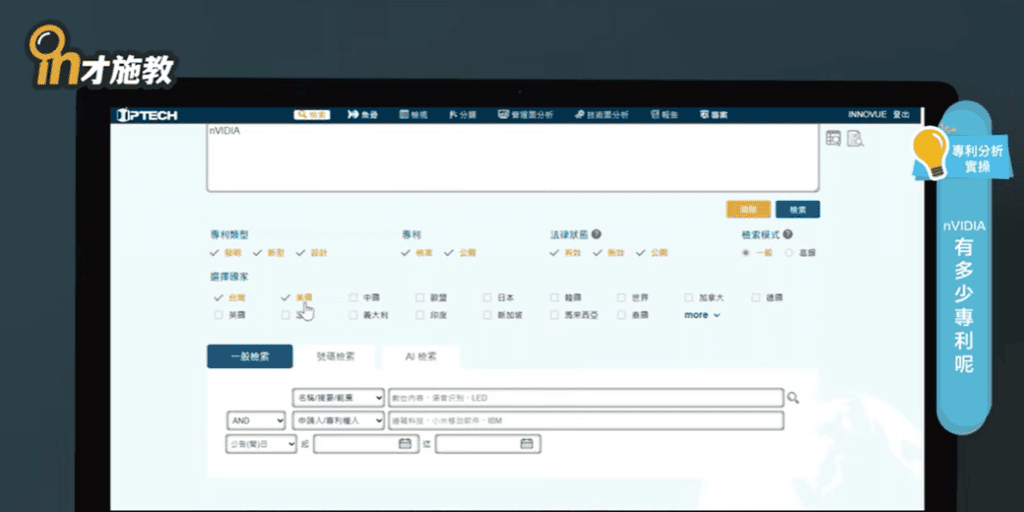Click the table icon right of the query box

pos(833,139)
